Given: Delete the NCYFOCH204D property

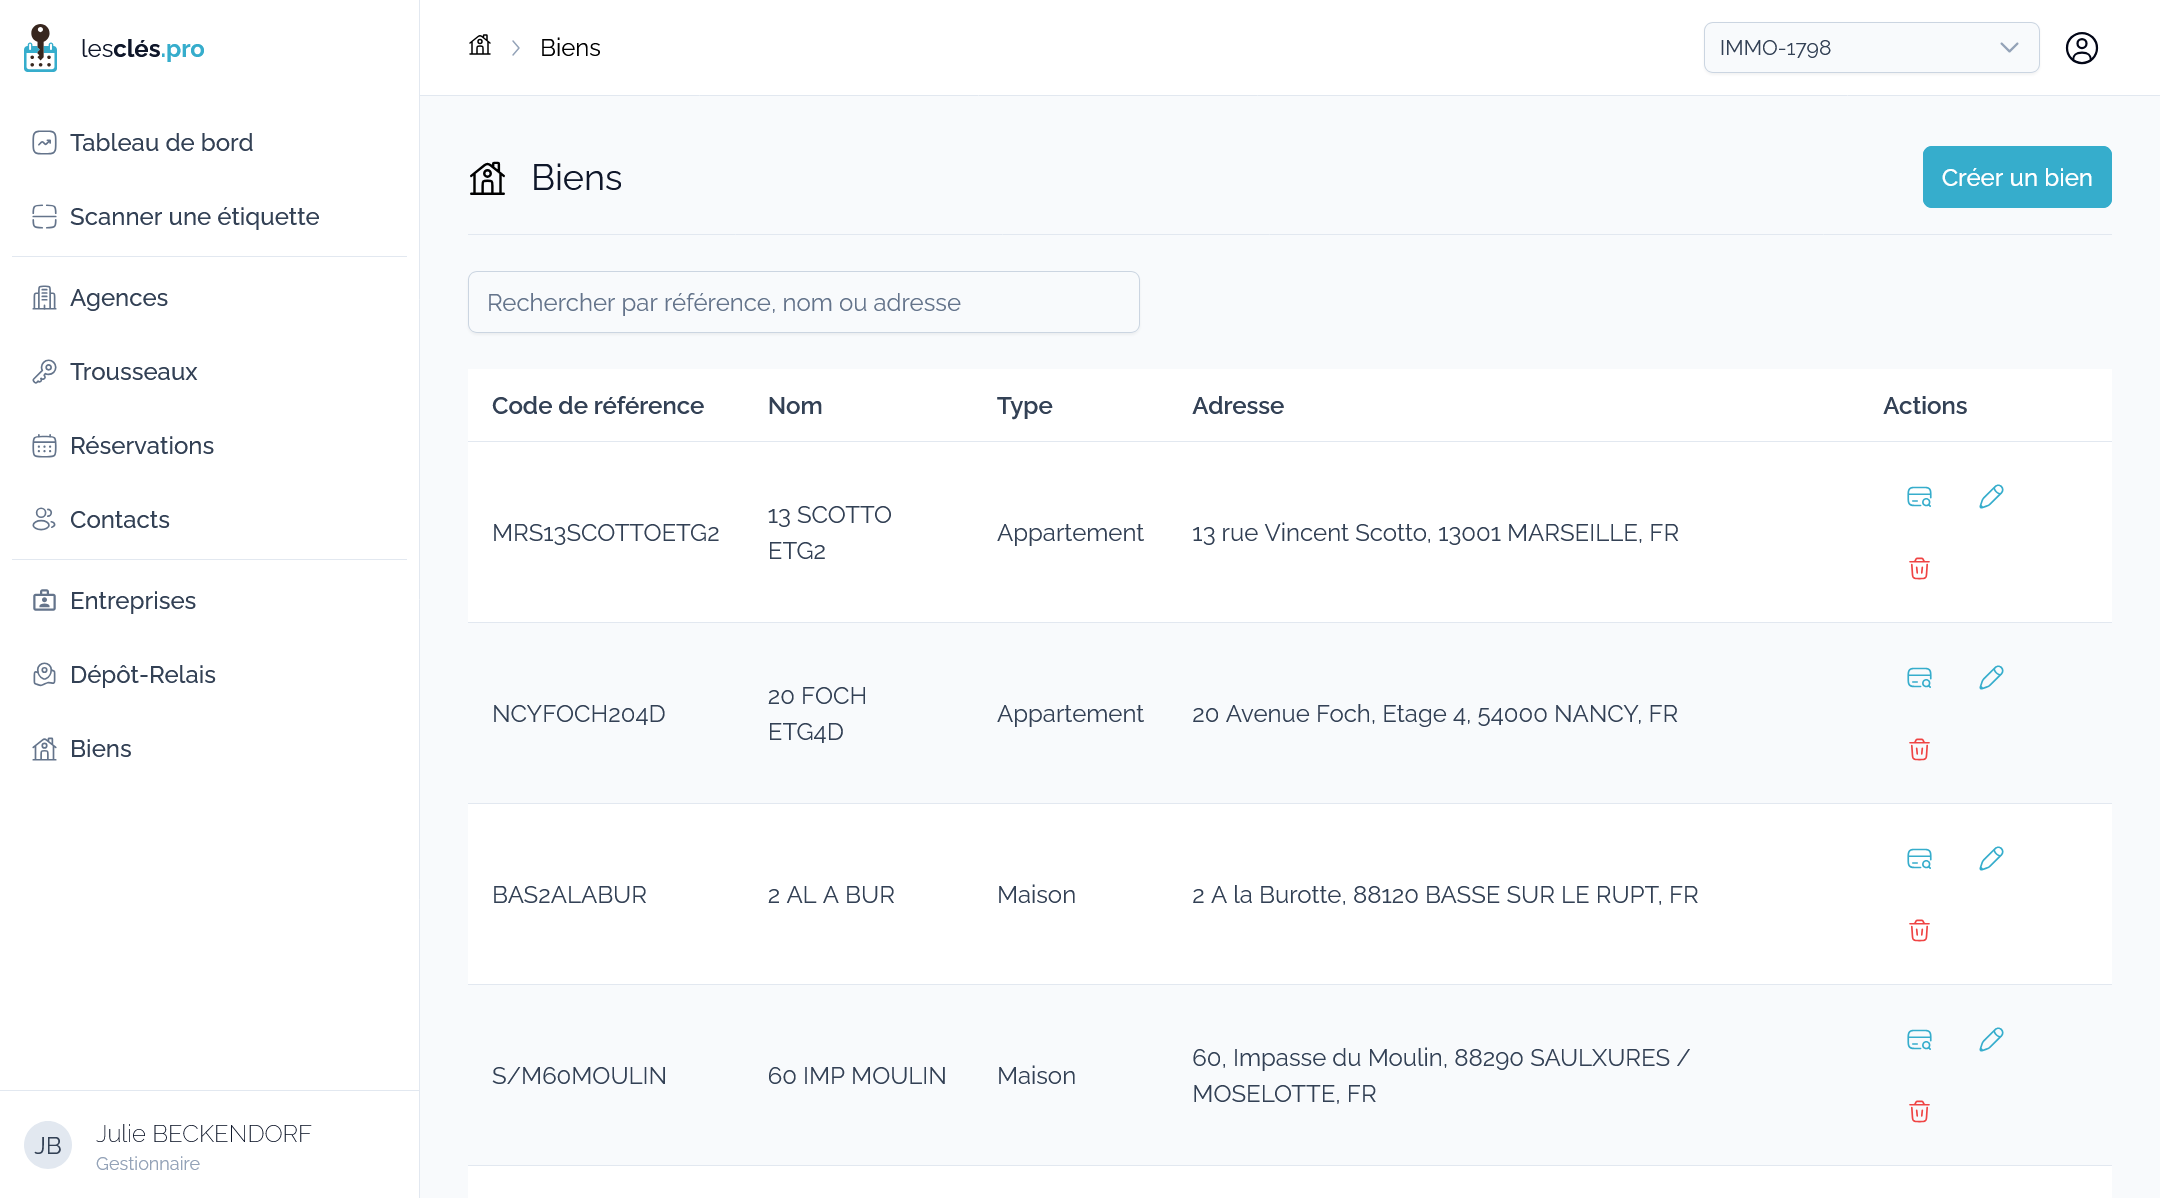Looking at the screenshot, I should point(1919,750).
